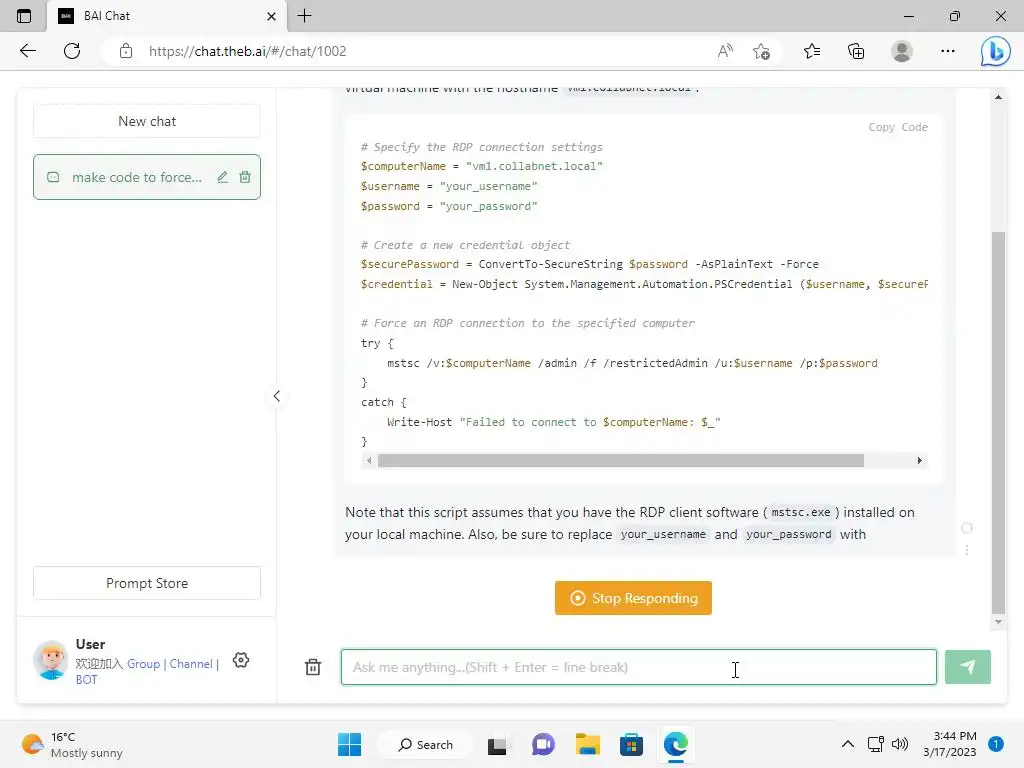Click the chat scroll down arrow
The image size is (1024, 768).
998,622
